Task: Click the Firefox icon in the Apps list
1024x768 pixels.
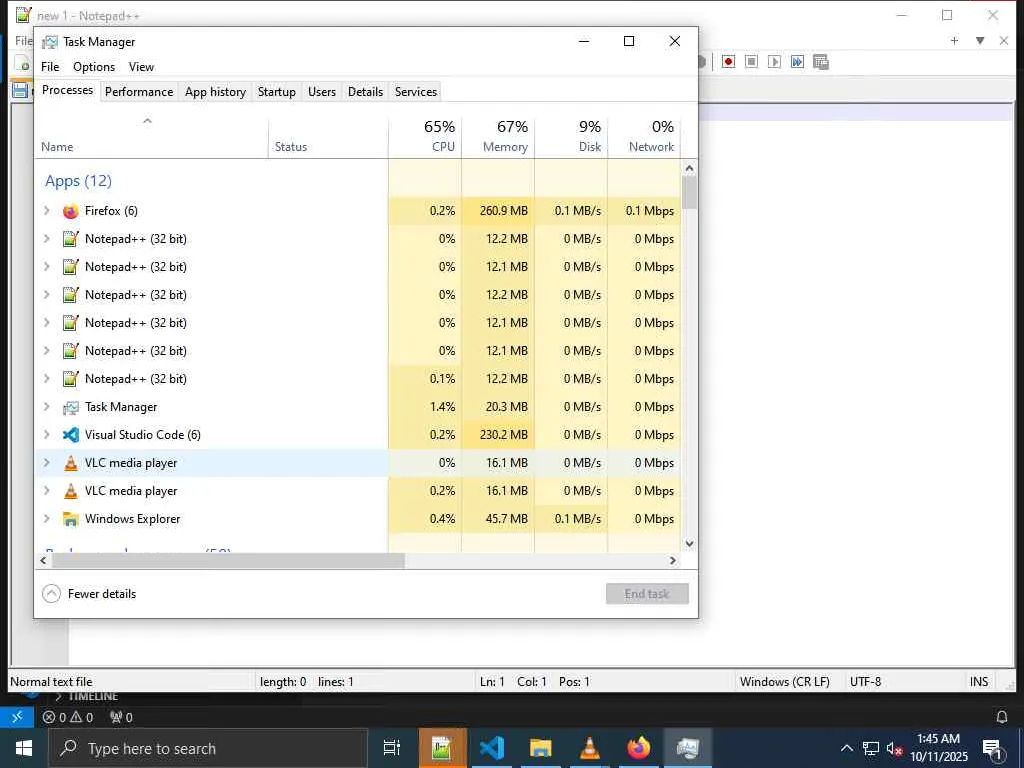Action: 71,211
